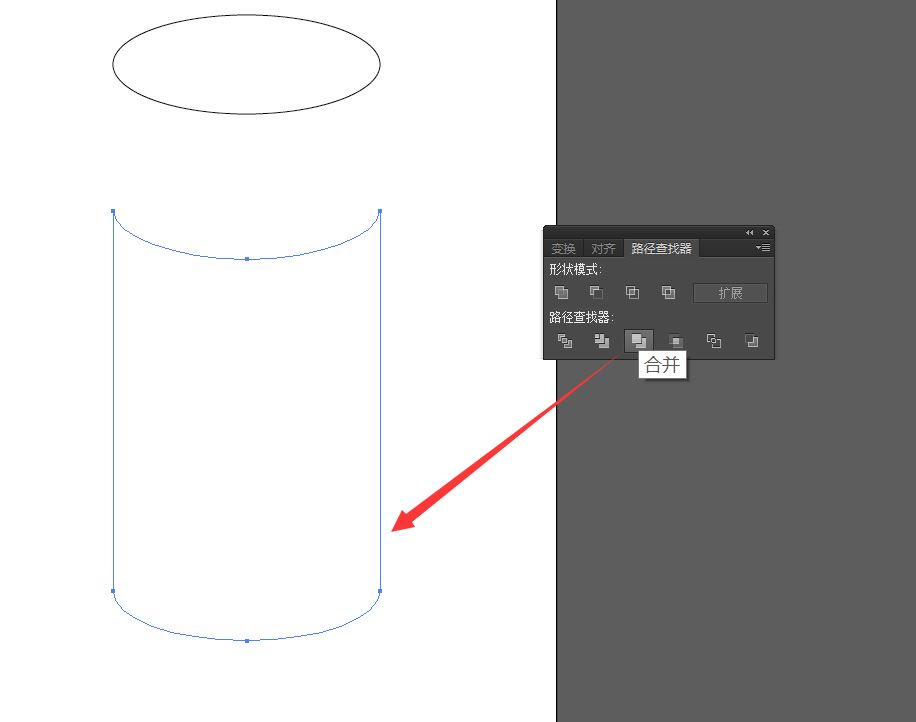Select the Intersect shape mode icon
The image size is (916, 722).
point(632,293)
